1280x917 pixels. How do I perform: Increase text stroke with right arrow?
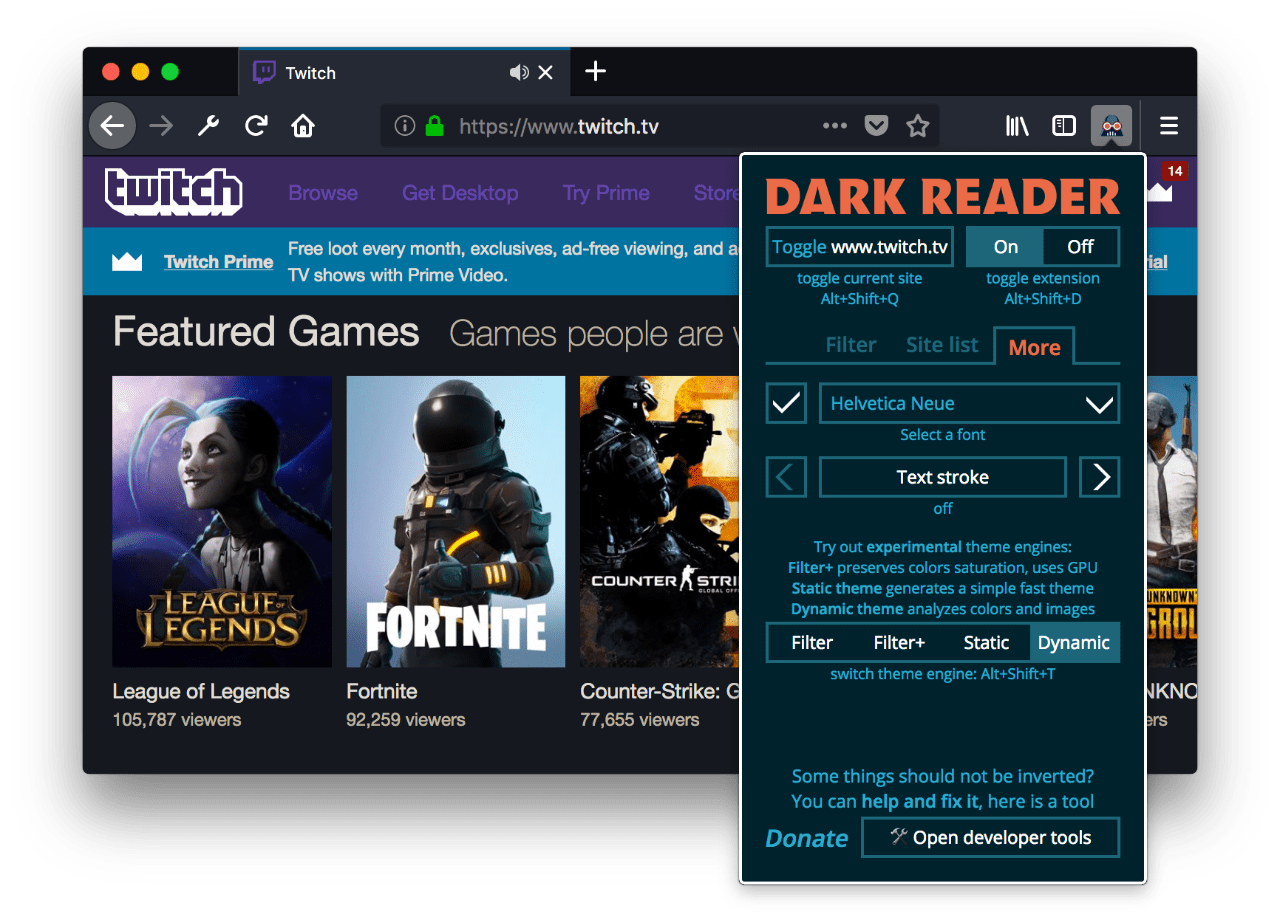(x=1100, y=477)
